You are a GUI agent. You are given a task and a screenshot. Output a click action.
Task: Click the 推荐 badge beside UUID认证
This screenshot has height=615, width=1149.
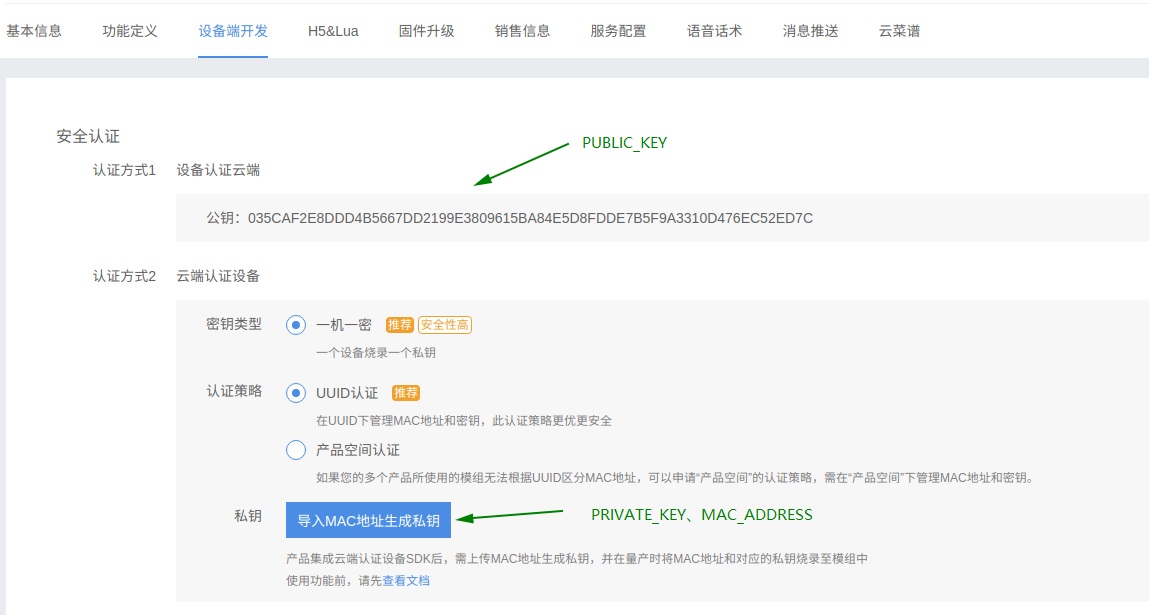pyautogui.click(x=406, y=393)
